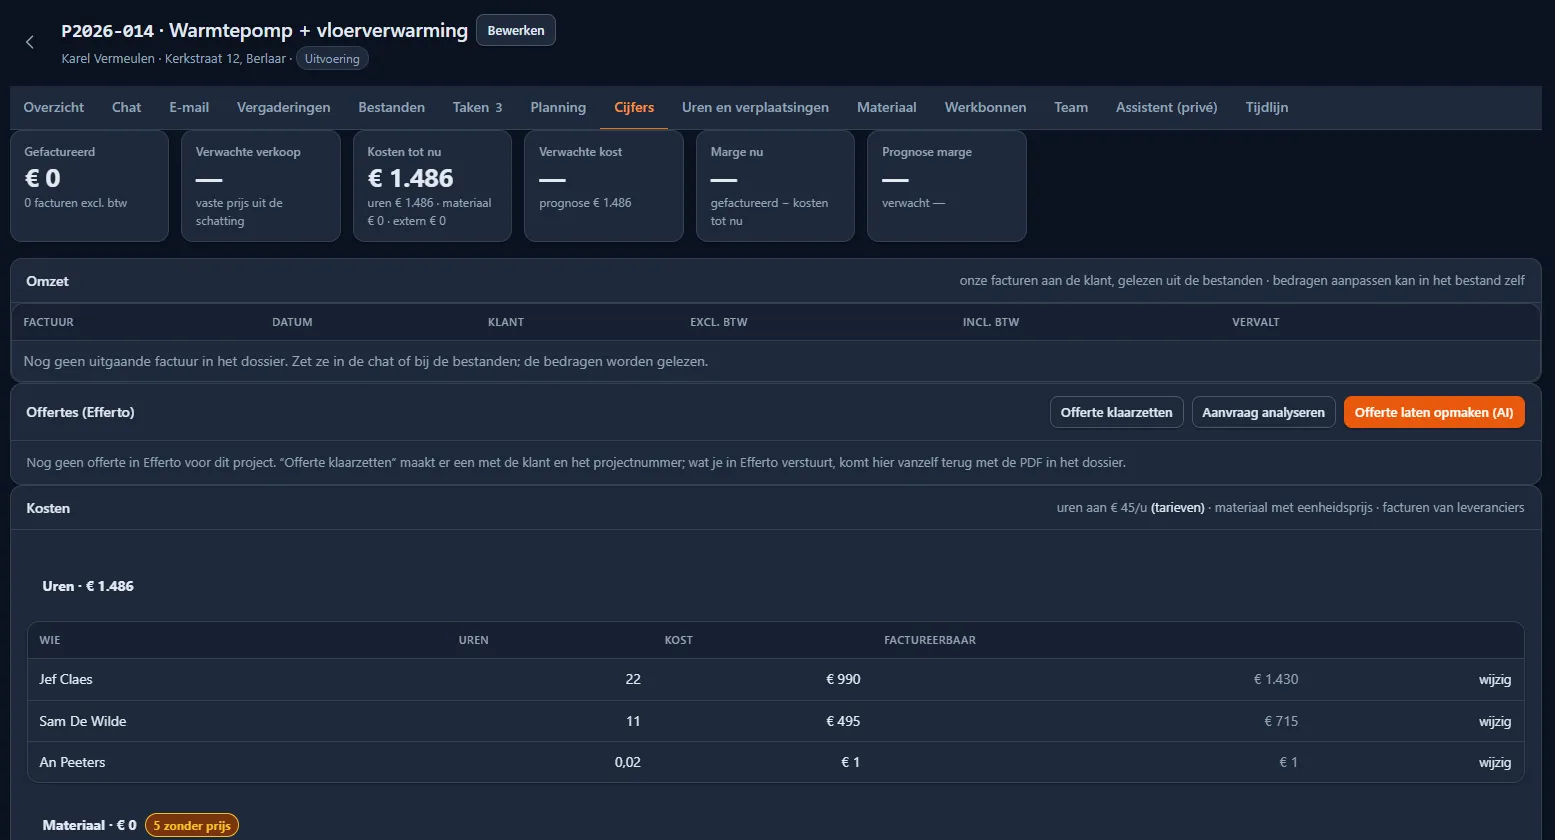Go to the Taken tab

click(x=477, y=107)
